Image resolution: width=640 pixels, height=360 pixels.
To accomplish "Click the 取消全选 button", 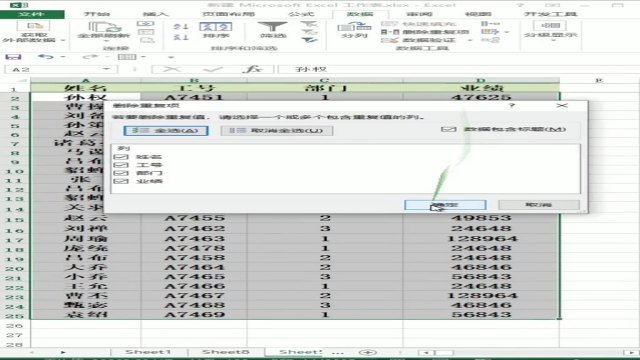I will tap(277, 131).
